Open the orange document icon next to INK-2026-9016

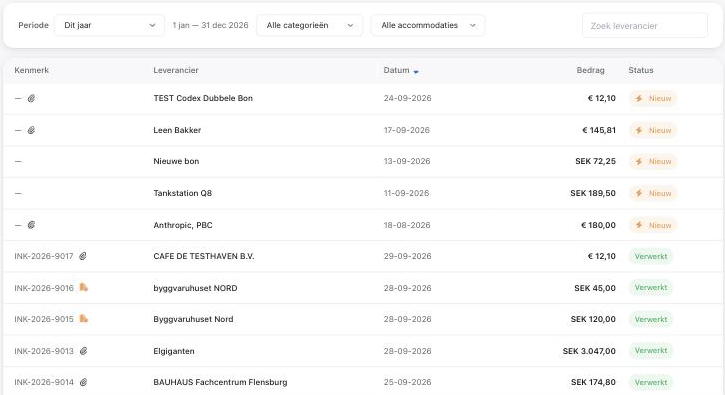(x=84, y=287)
